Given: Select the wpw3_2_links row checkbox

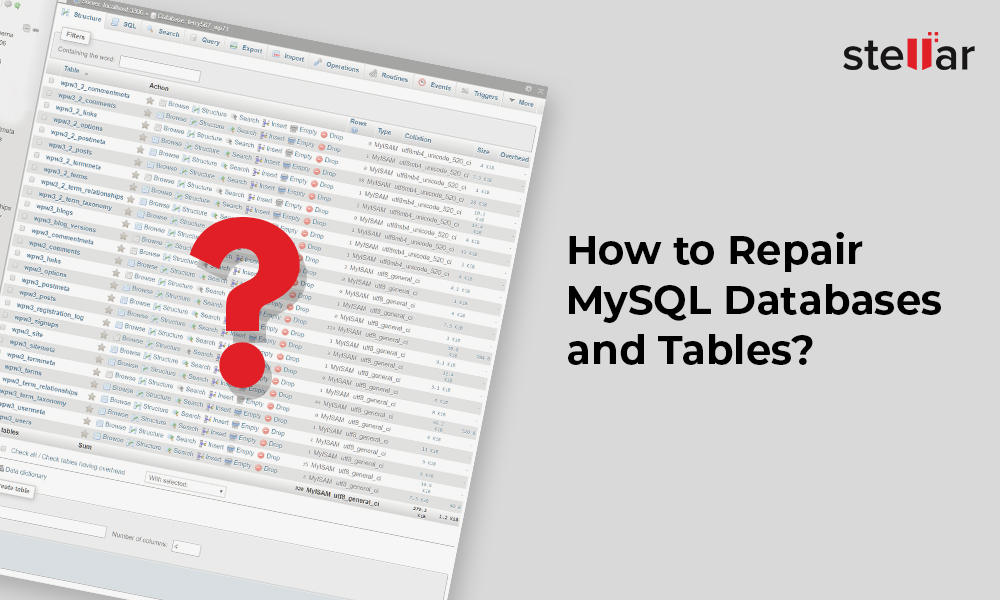Looking at the screenshot, I should 46,105.
